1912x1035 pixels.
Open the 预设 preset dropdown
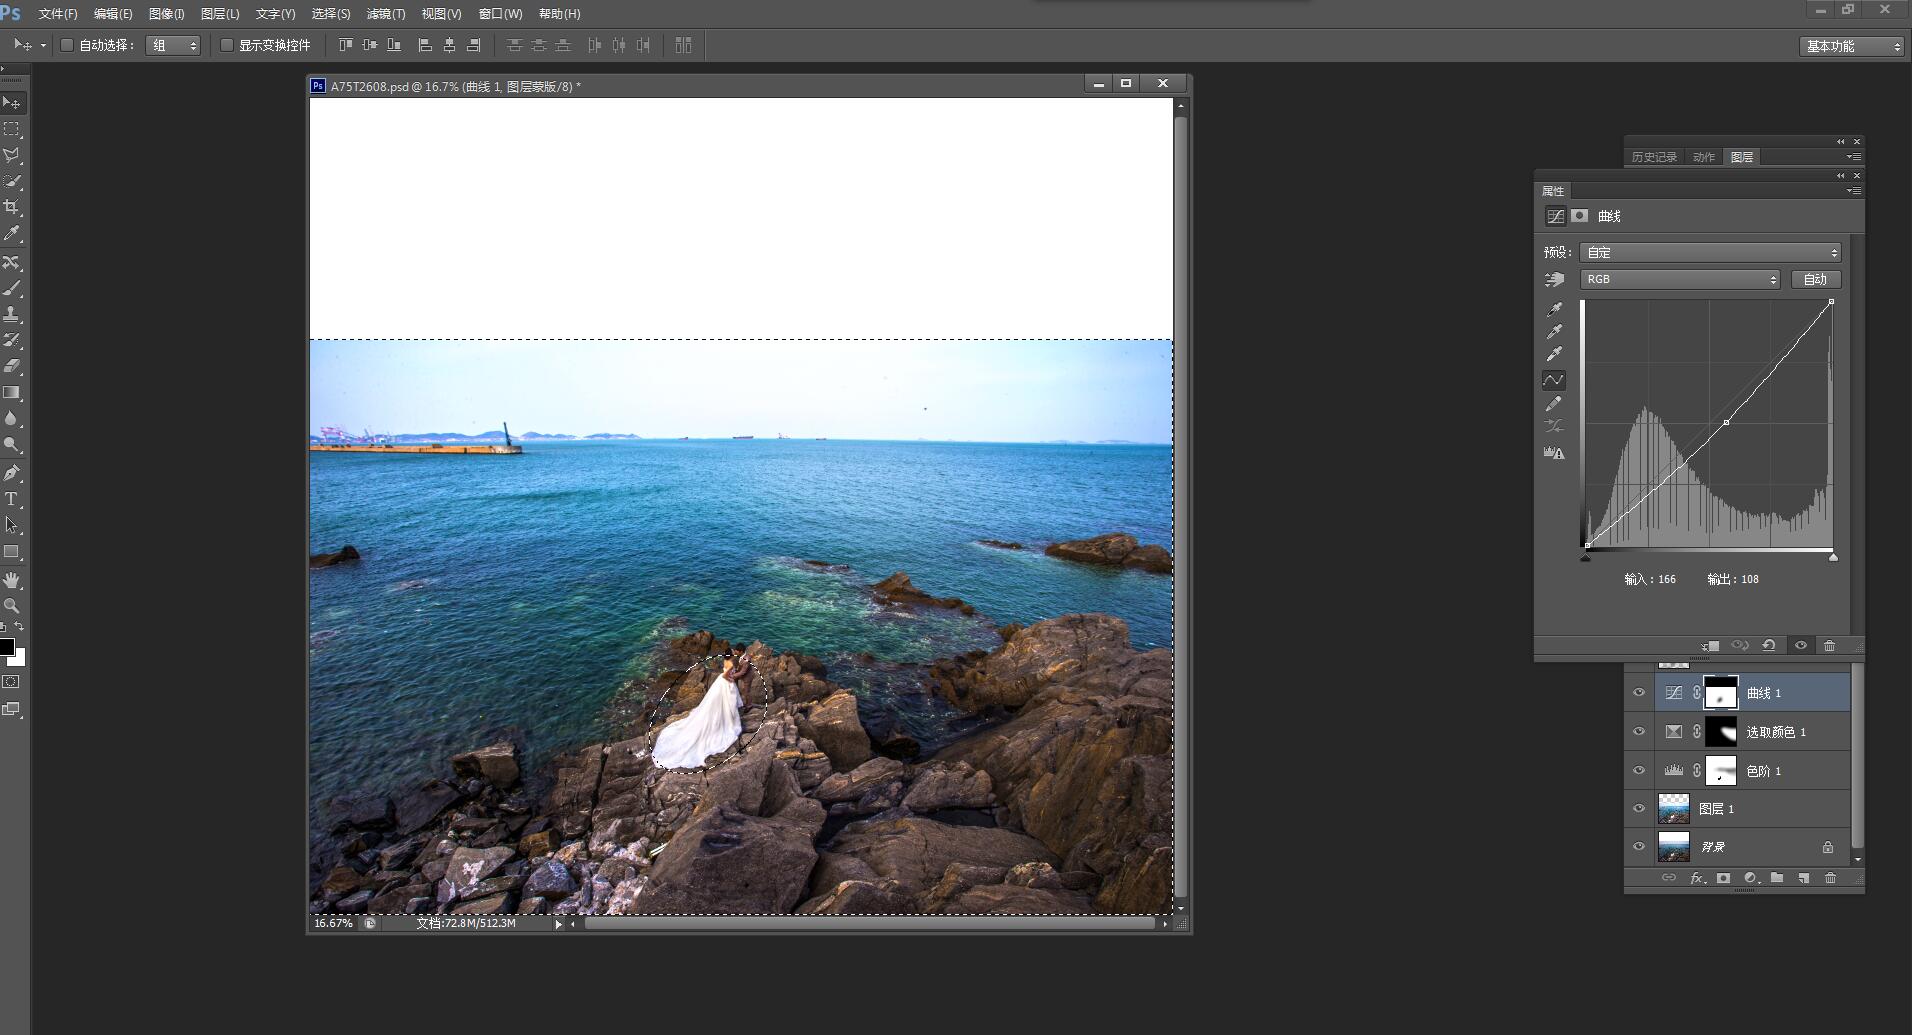(x=1710, y=253)
